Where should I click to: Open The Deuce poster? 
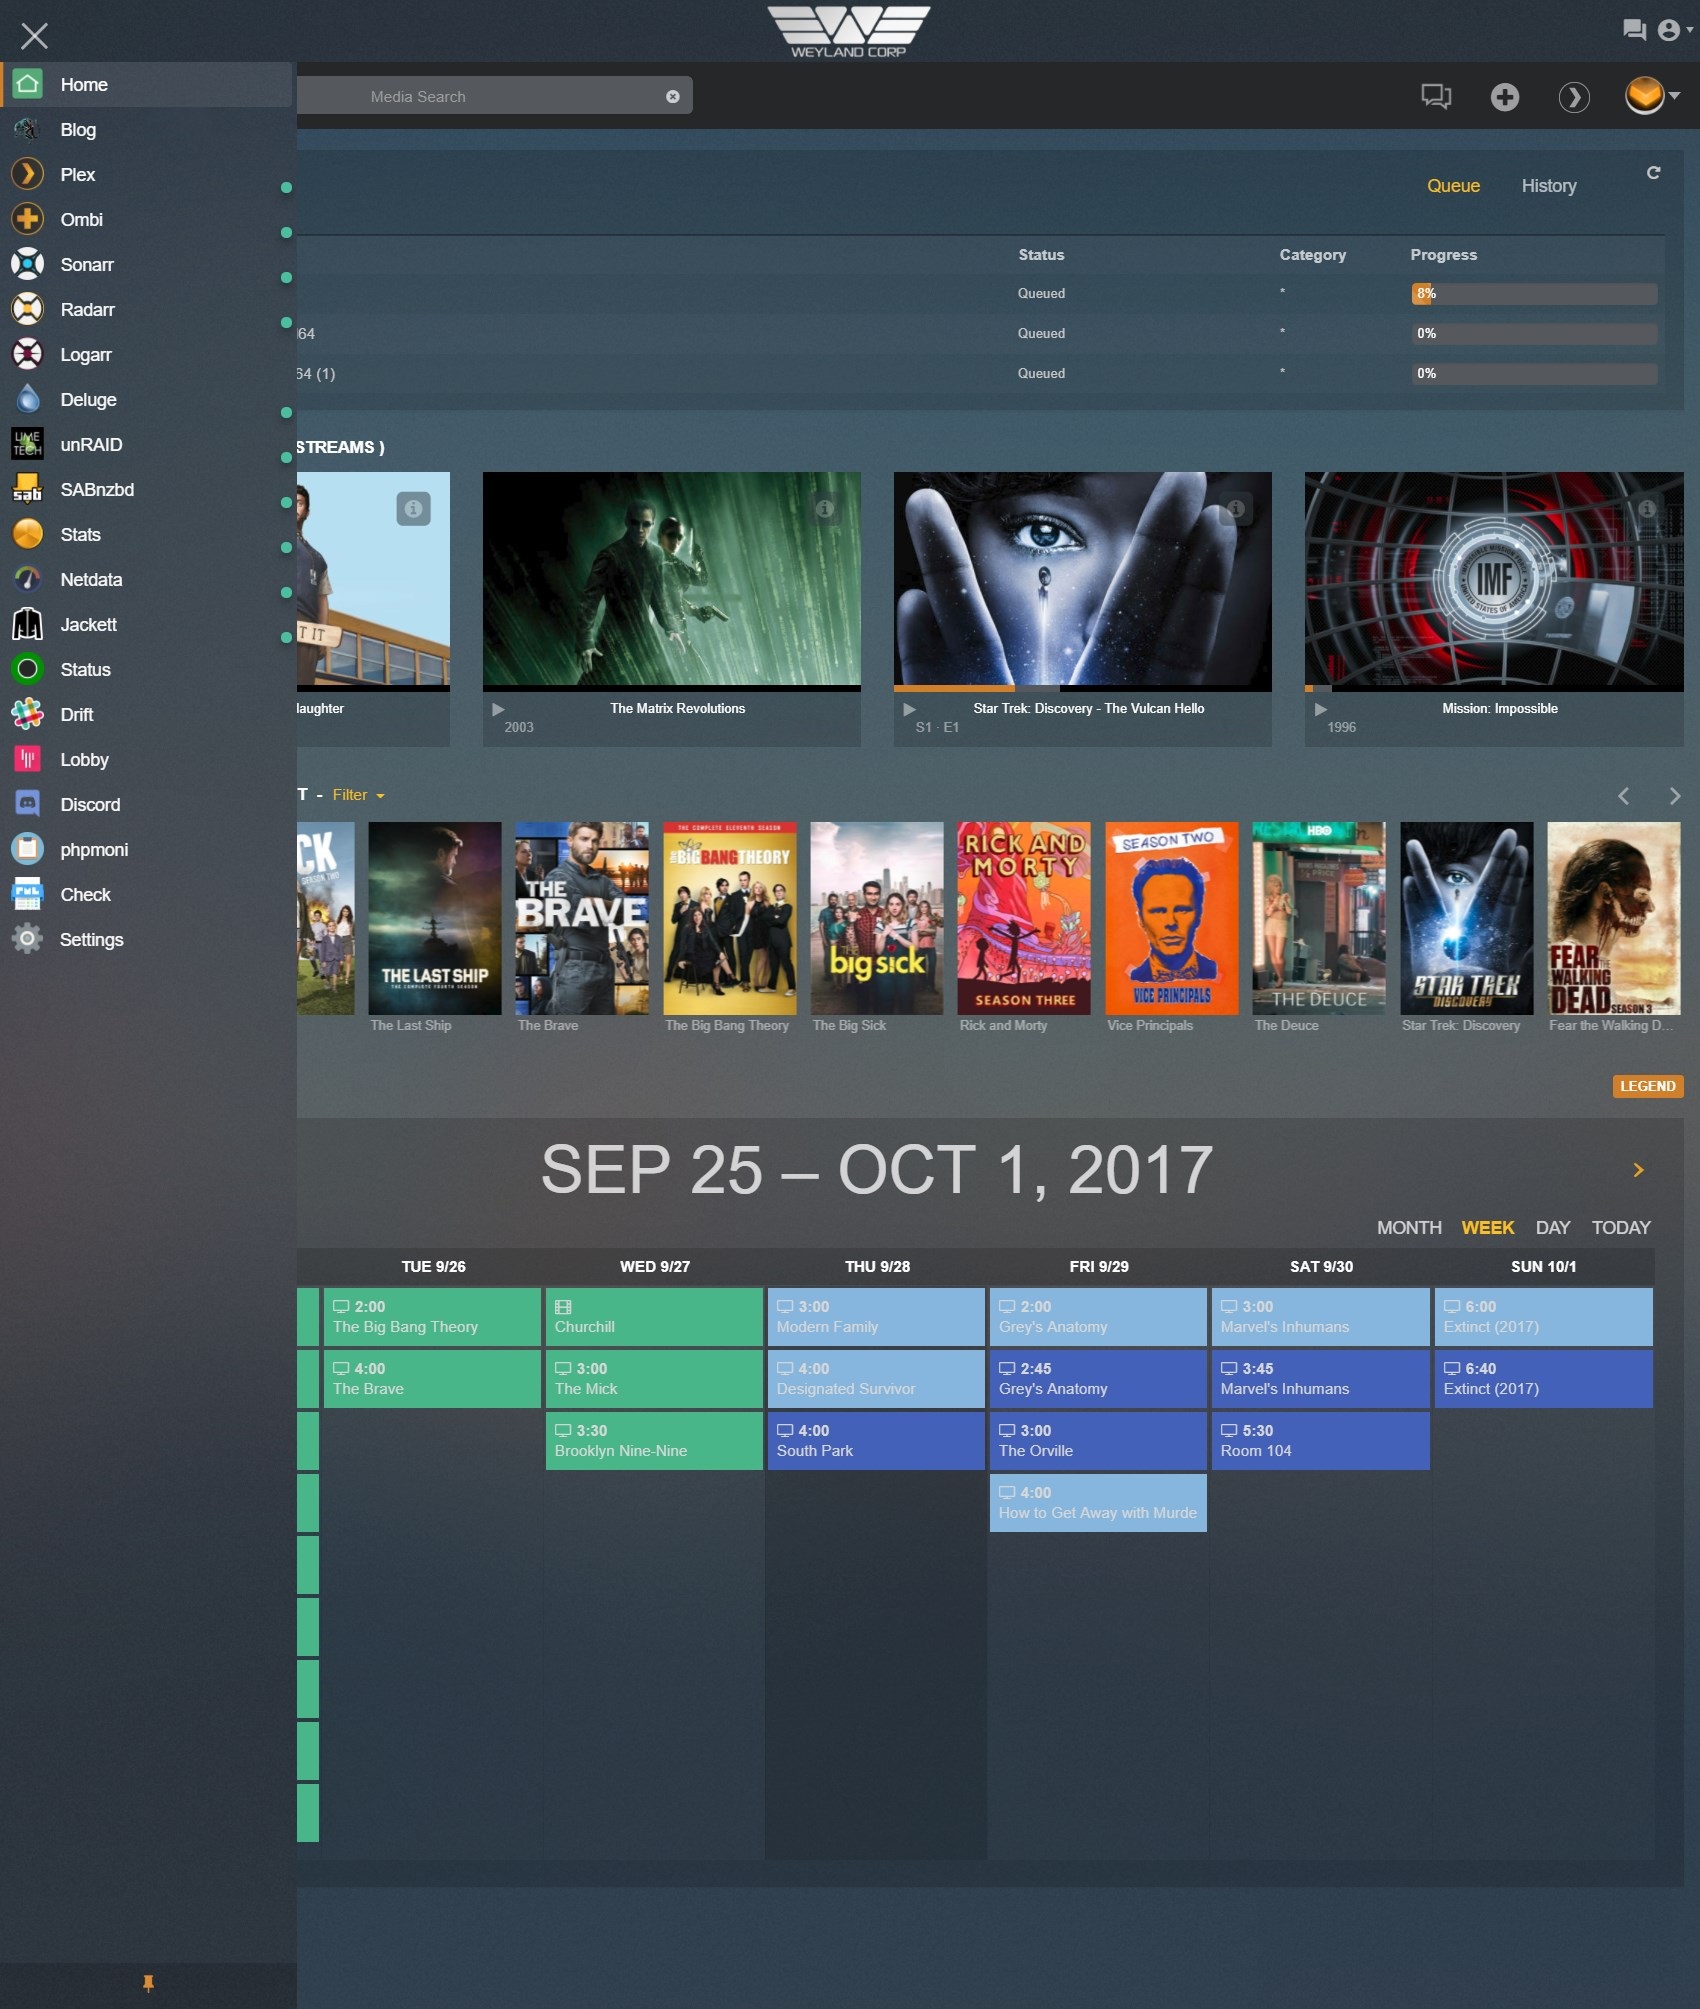[1319, 918]
